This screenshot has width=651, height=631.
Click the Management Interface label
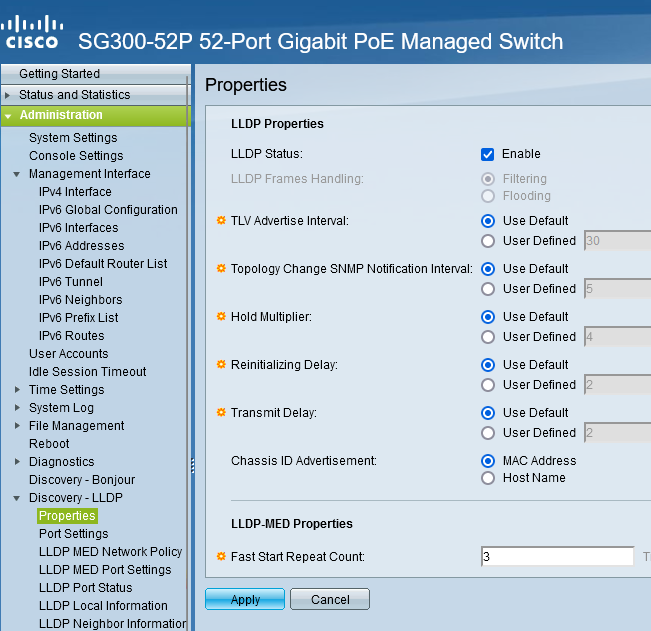tap(90, 174)
